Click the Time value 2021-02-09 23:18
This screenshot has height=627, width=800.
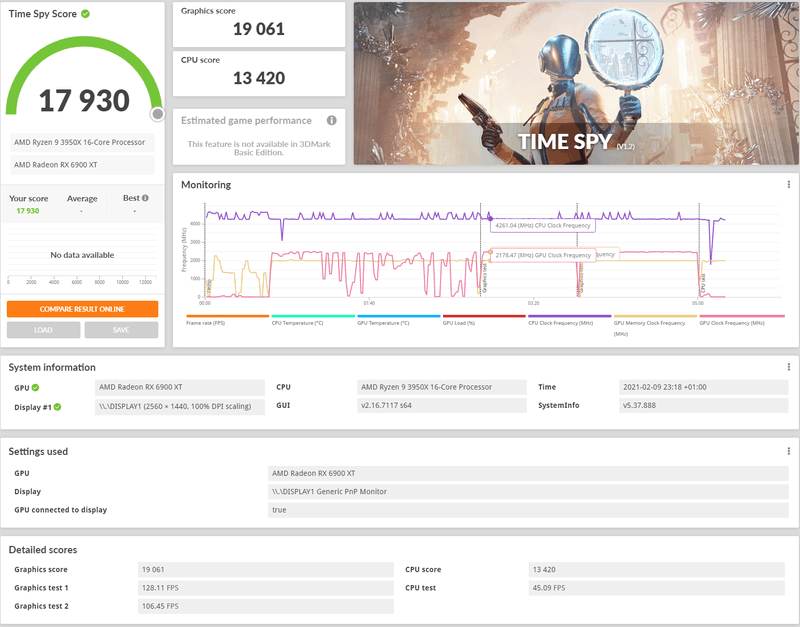tap(704, 387)
